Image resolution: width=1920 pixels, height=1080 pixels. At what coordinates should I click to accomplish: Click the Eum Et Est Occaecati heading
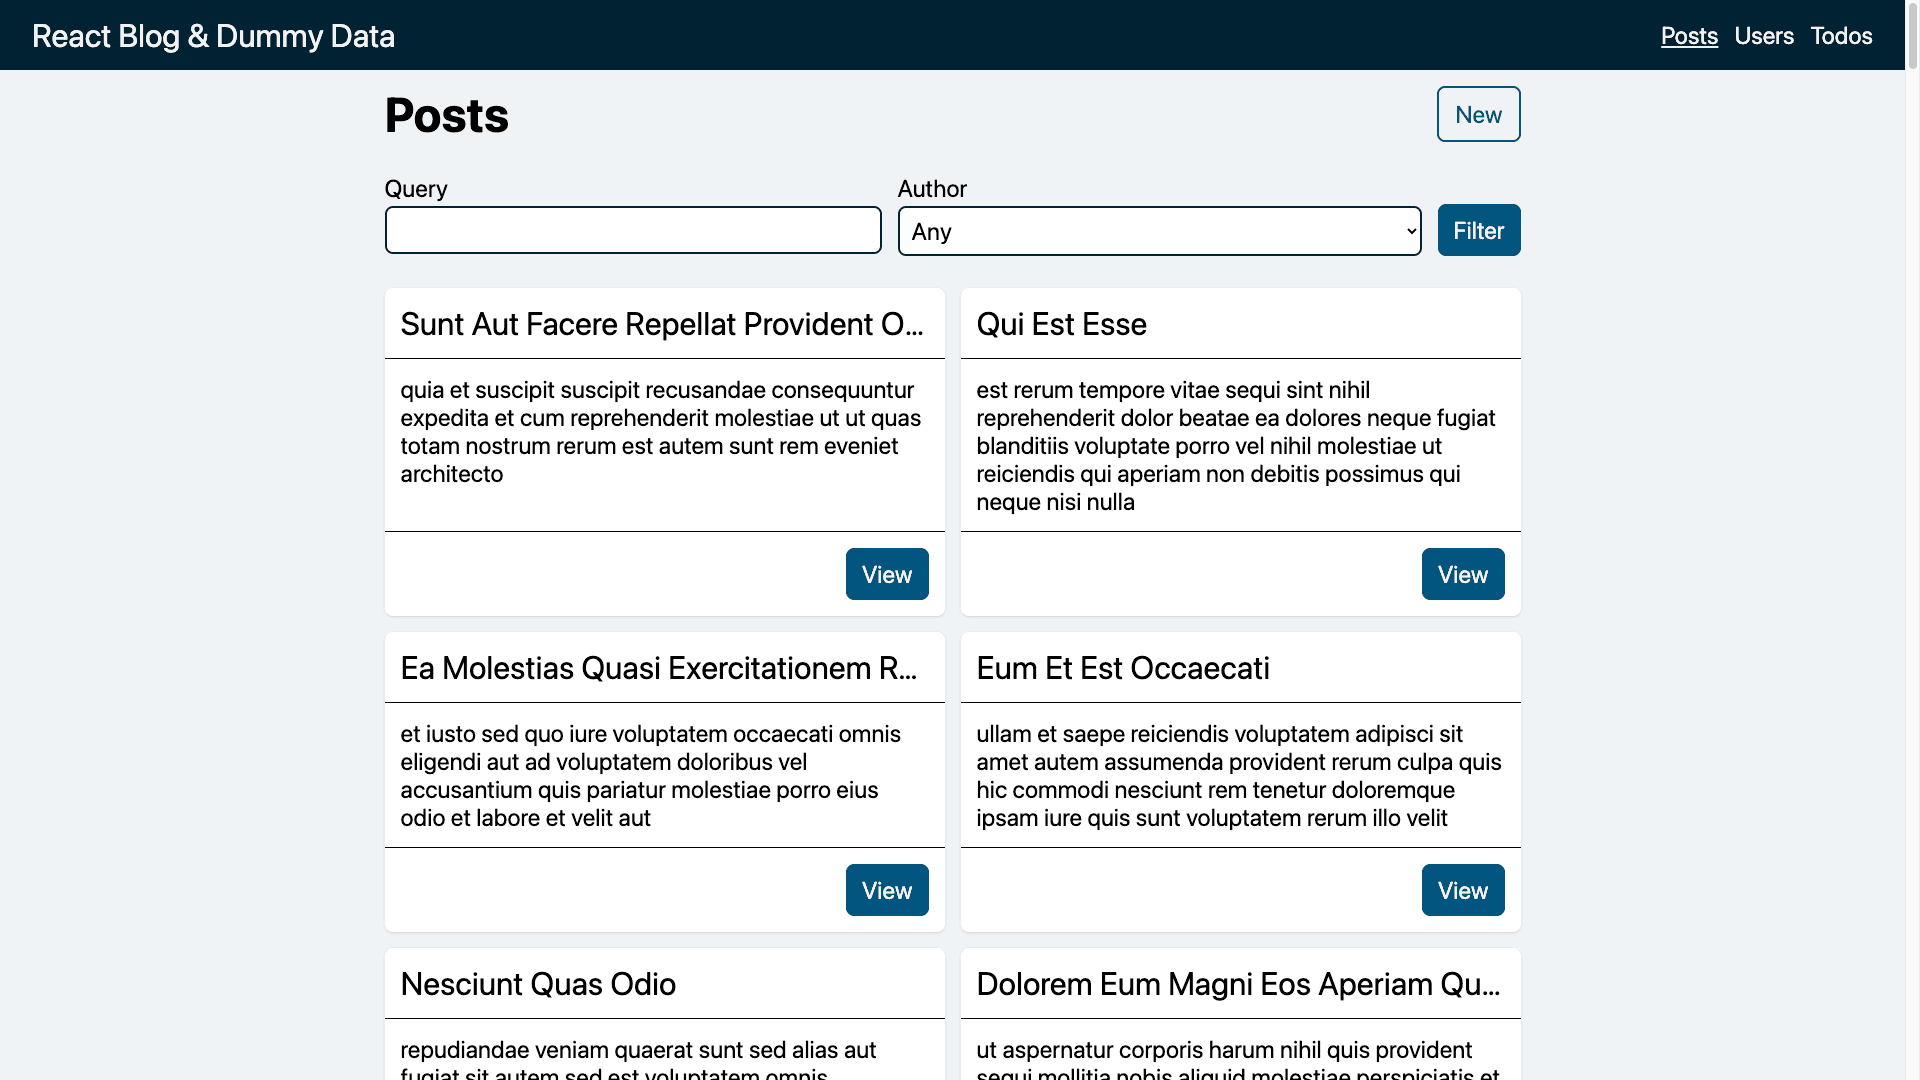tap(1123, 668)
